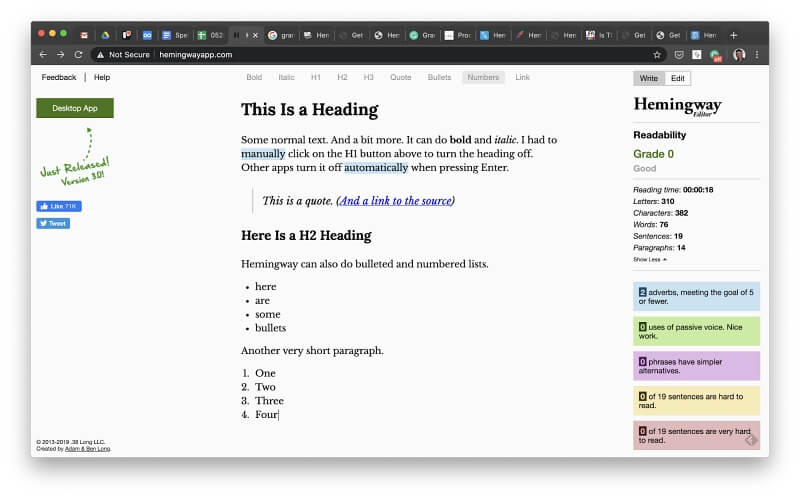Screen dimensions: 800x498
Task: Switch to the 'Spe' Google Docs tab
Action: (175, 35)
